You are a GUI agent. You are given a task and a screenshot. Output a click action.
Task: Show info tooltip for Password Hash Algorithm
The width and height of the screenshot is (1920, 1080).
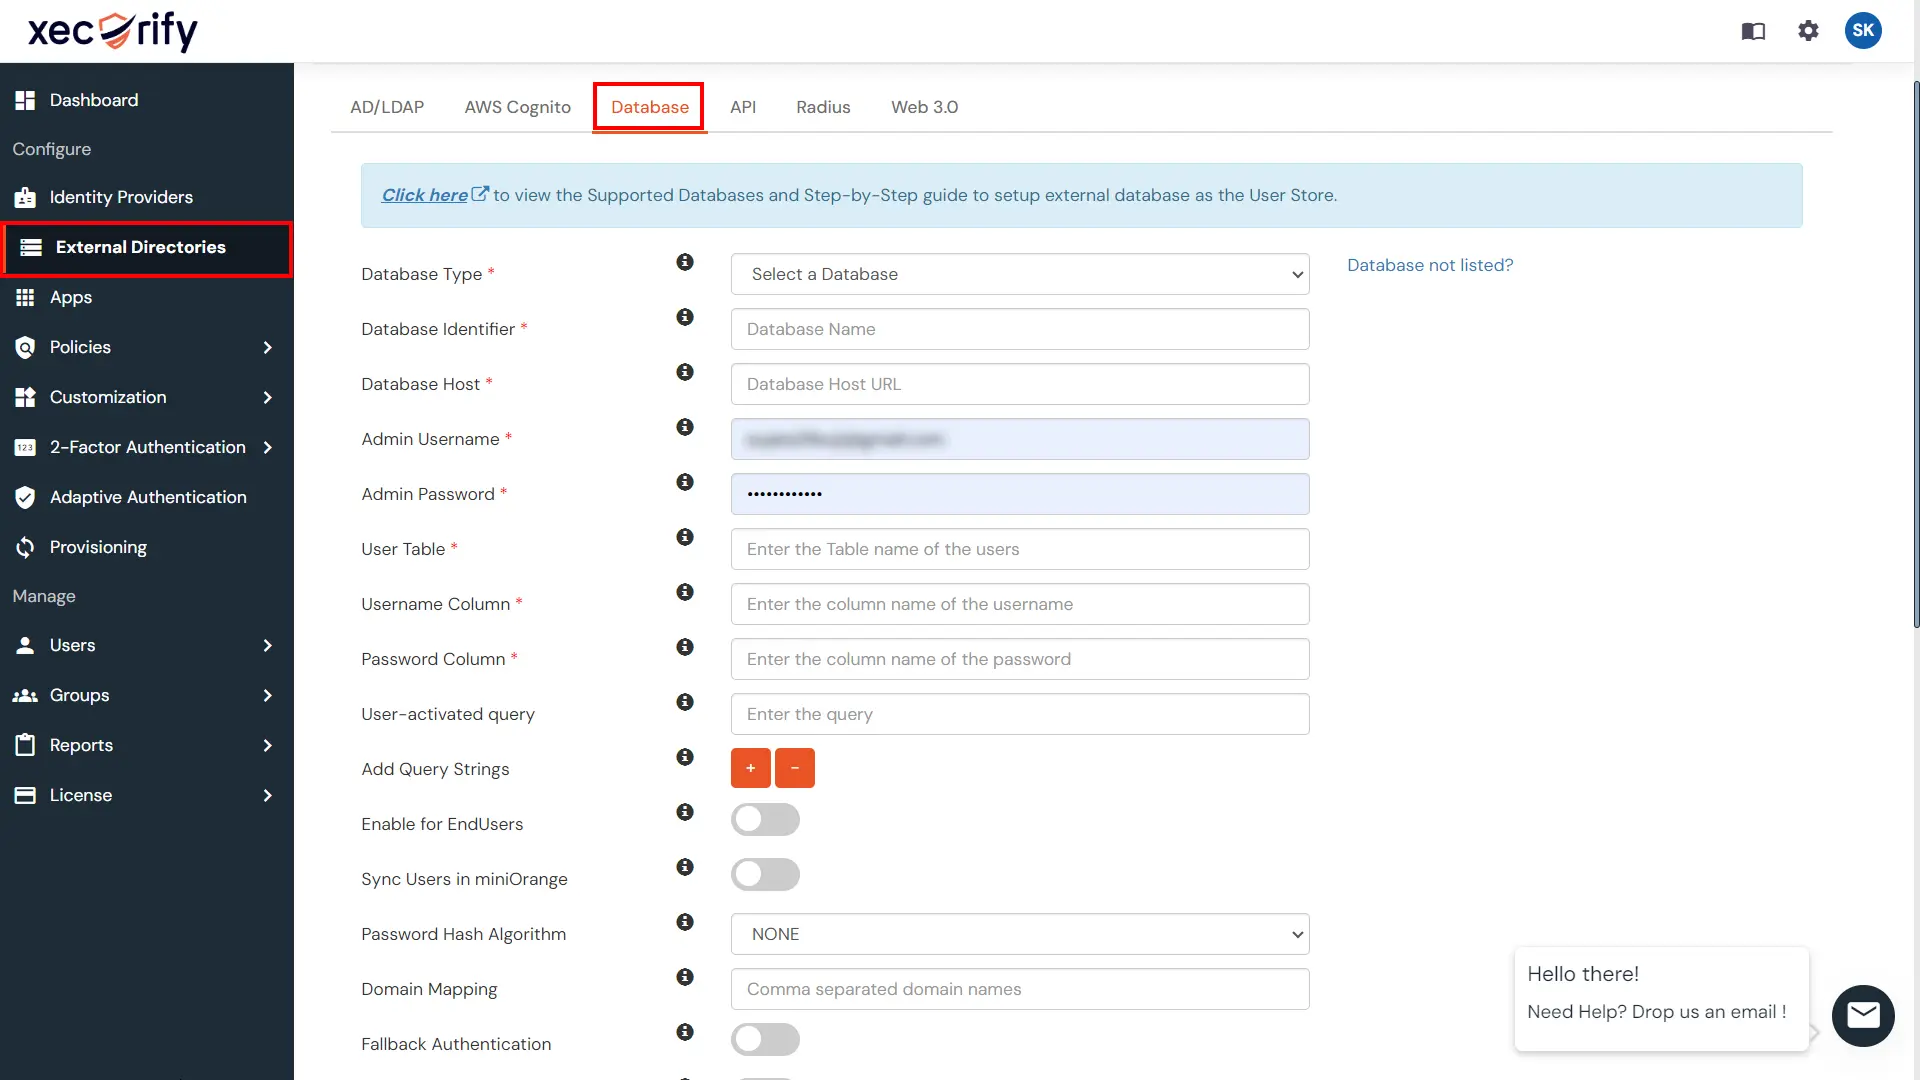(685, 922)
